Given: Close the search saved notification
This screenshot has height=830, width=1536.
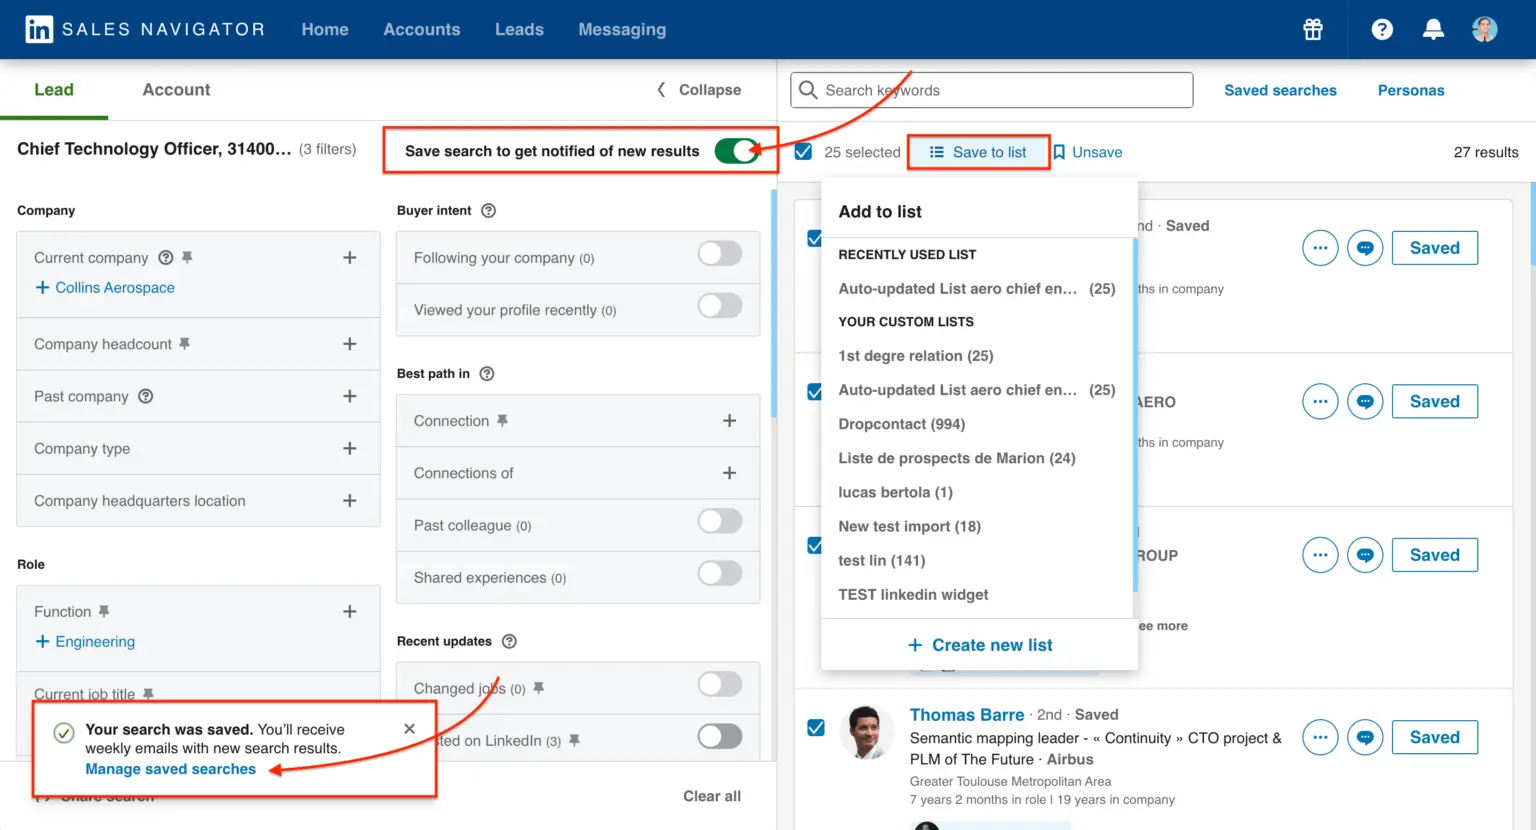Looking at the screenshot, I should click(409, 729).
